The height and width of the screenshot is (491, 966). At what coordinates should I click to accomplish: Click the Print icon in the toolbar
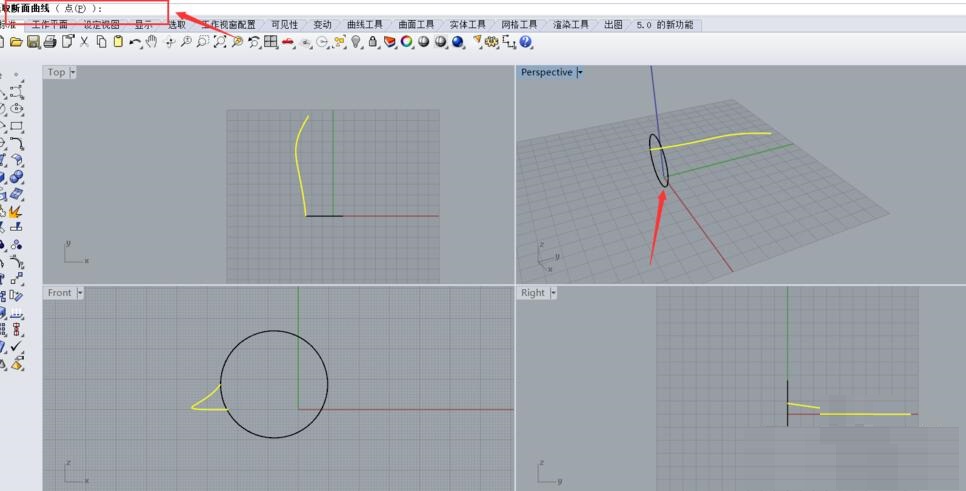[50, 42]
